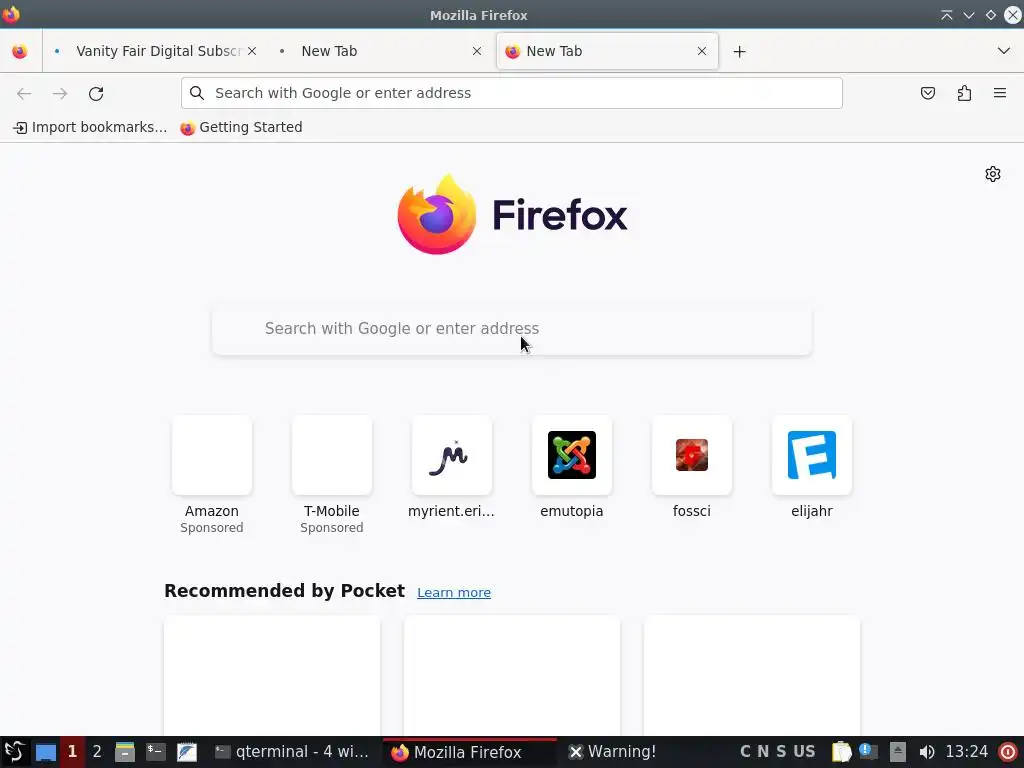Follow the Learn more link next to Pocket
Screen dimensions: 1024x768
454,592
